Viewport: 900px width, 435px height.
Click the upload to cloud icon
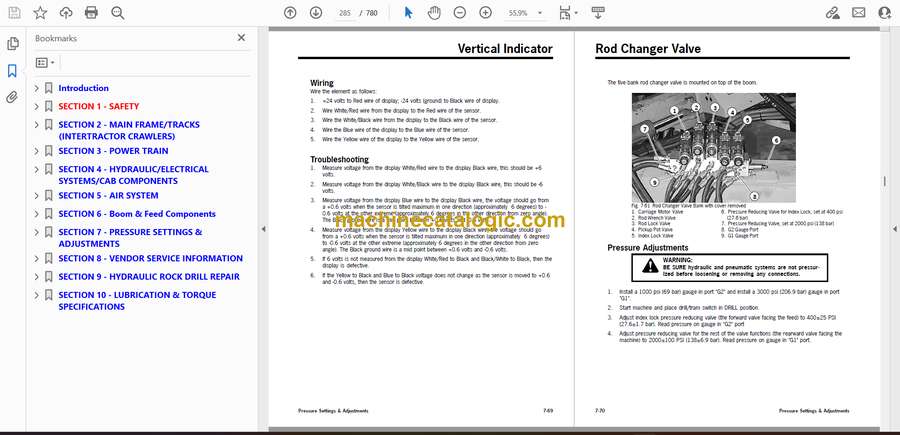click(x=66, y=13)
